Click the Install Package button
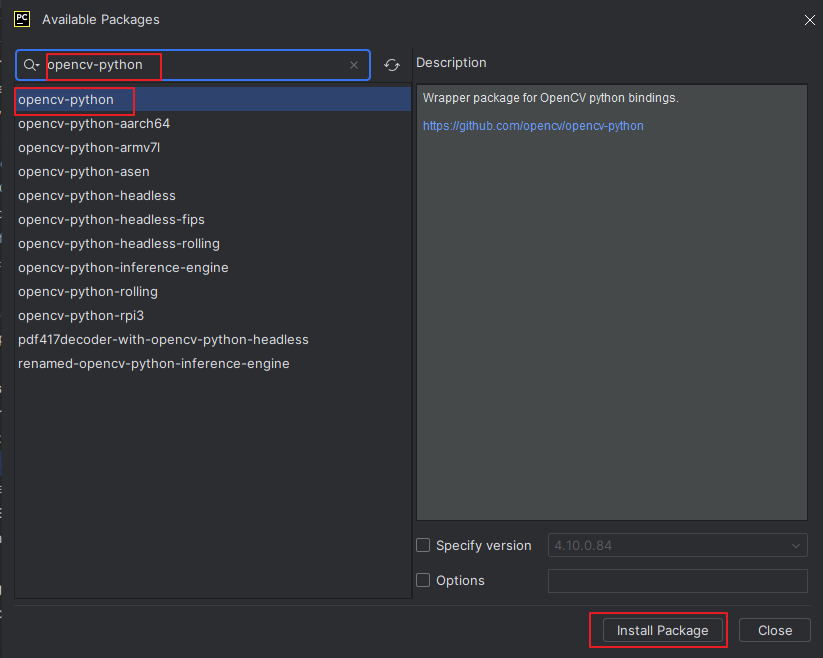 click(662, 630)
